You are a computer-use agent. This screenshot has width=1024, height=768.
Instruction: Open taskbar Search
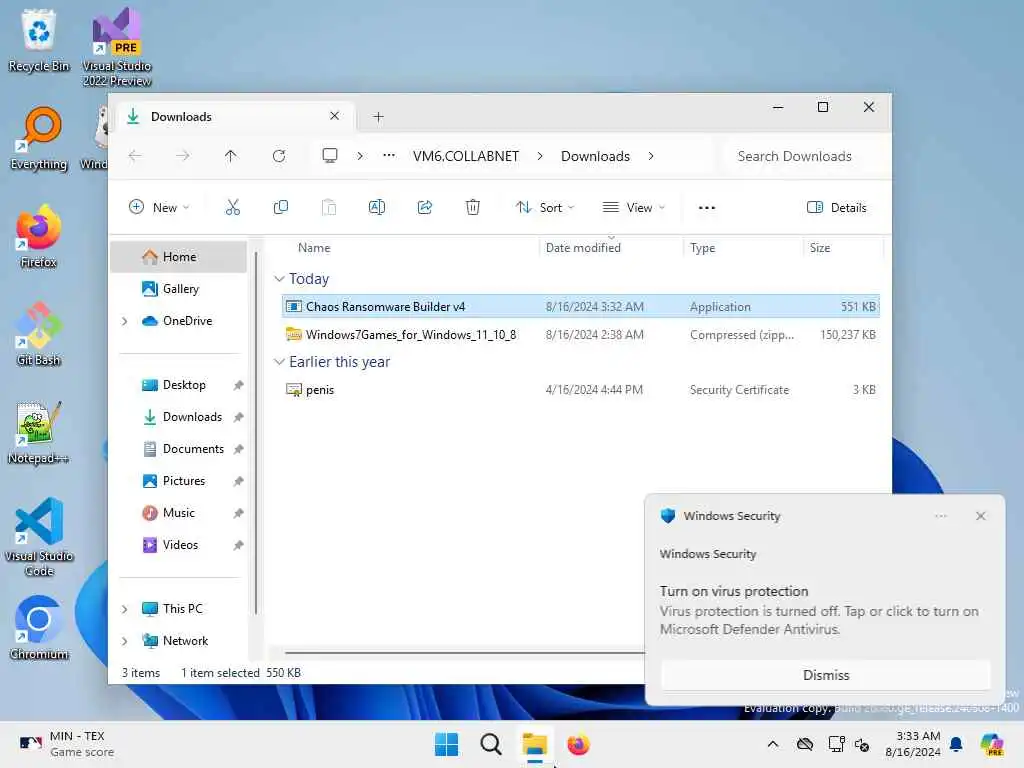[x=490, y=744]
